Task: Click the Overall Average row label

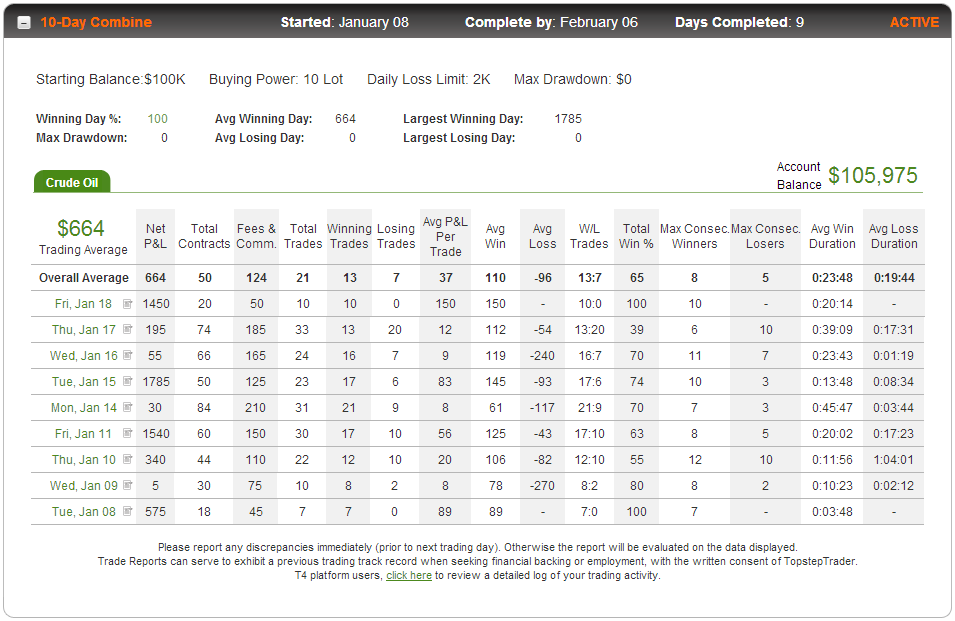Action: pos(84,278)
